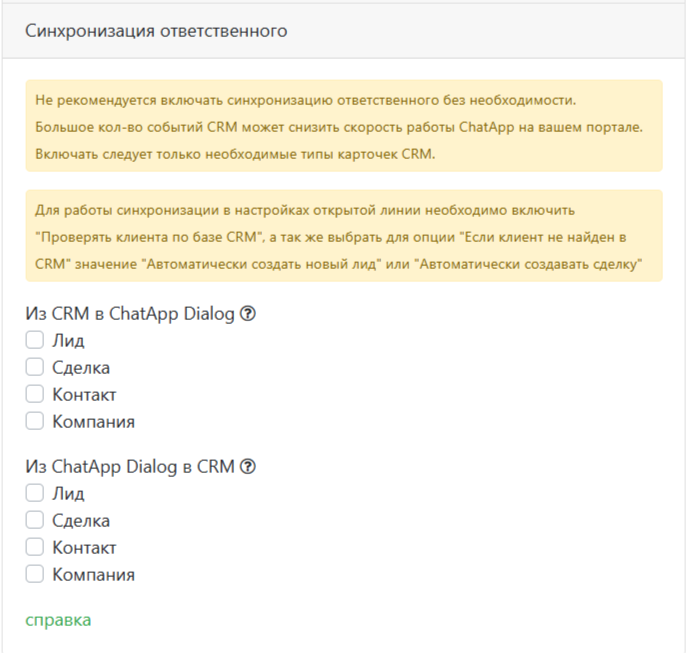Tick Сделка checkbox under Из CRM в ChatApp Dialog

point(35,368)
